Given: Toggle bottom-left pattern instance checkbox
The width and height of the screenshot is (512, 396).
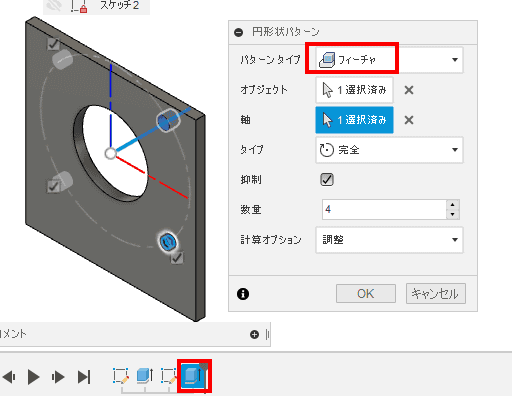Looking at the screenshot, I should coord(53,186).
